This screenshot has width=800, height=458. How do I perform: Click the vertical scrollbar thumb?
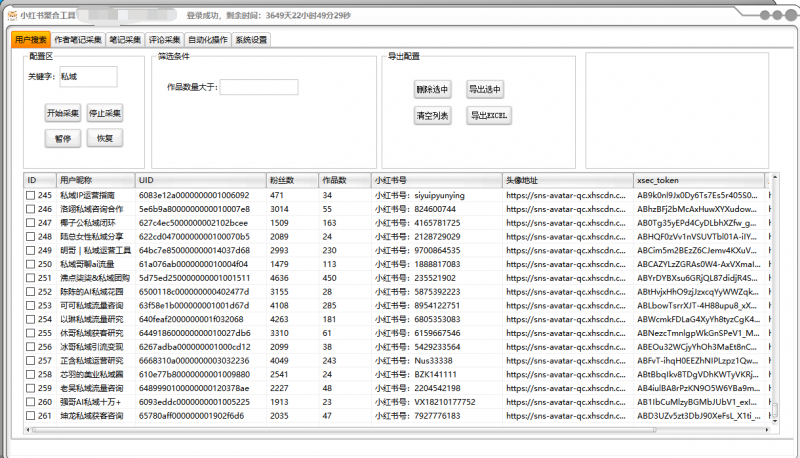[775, 410]
